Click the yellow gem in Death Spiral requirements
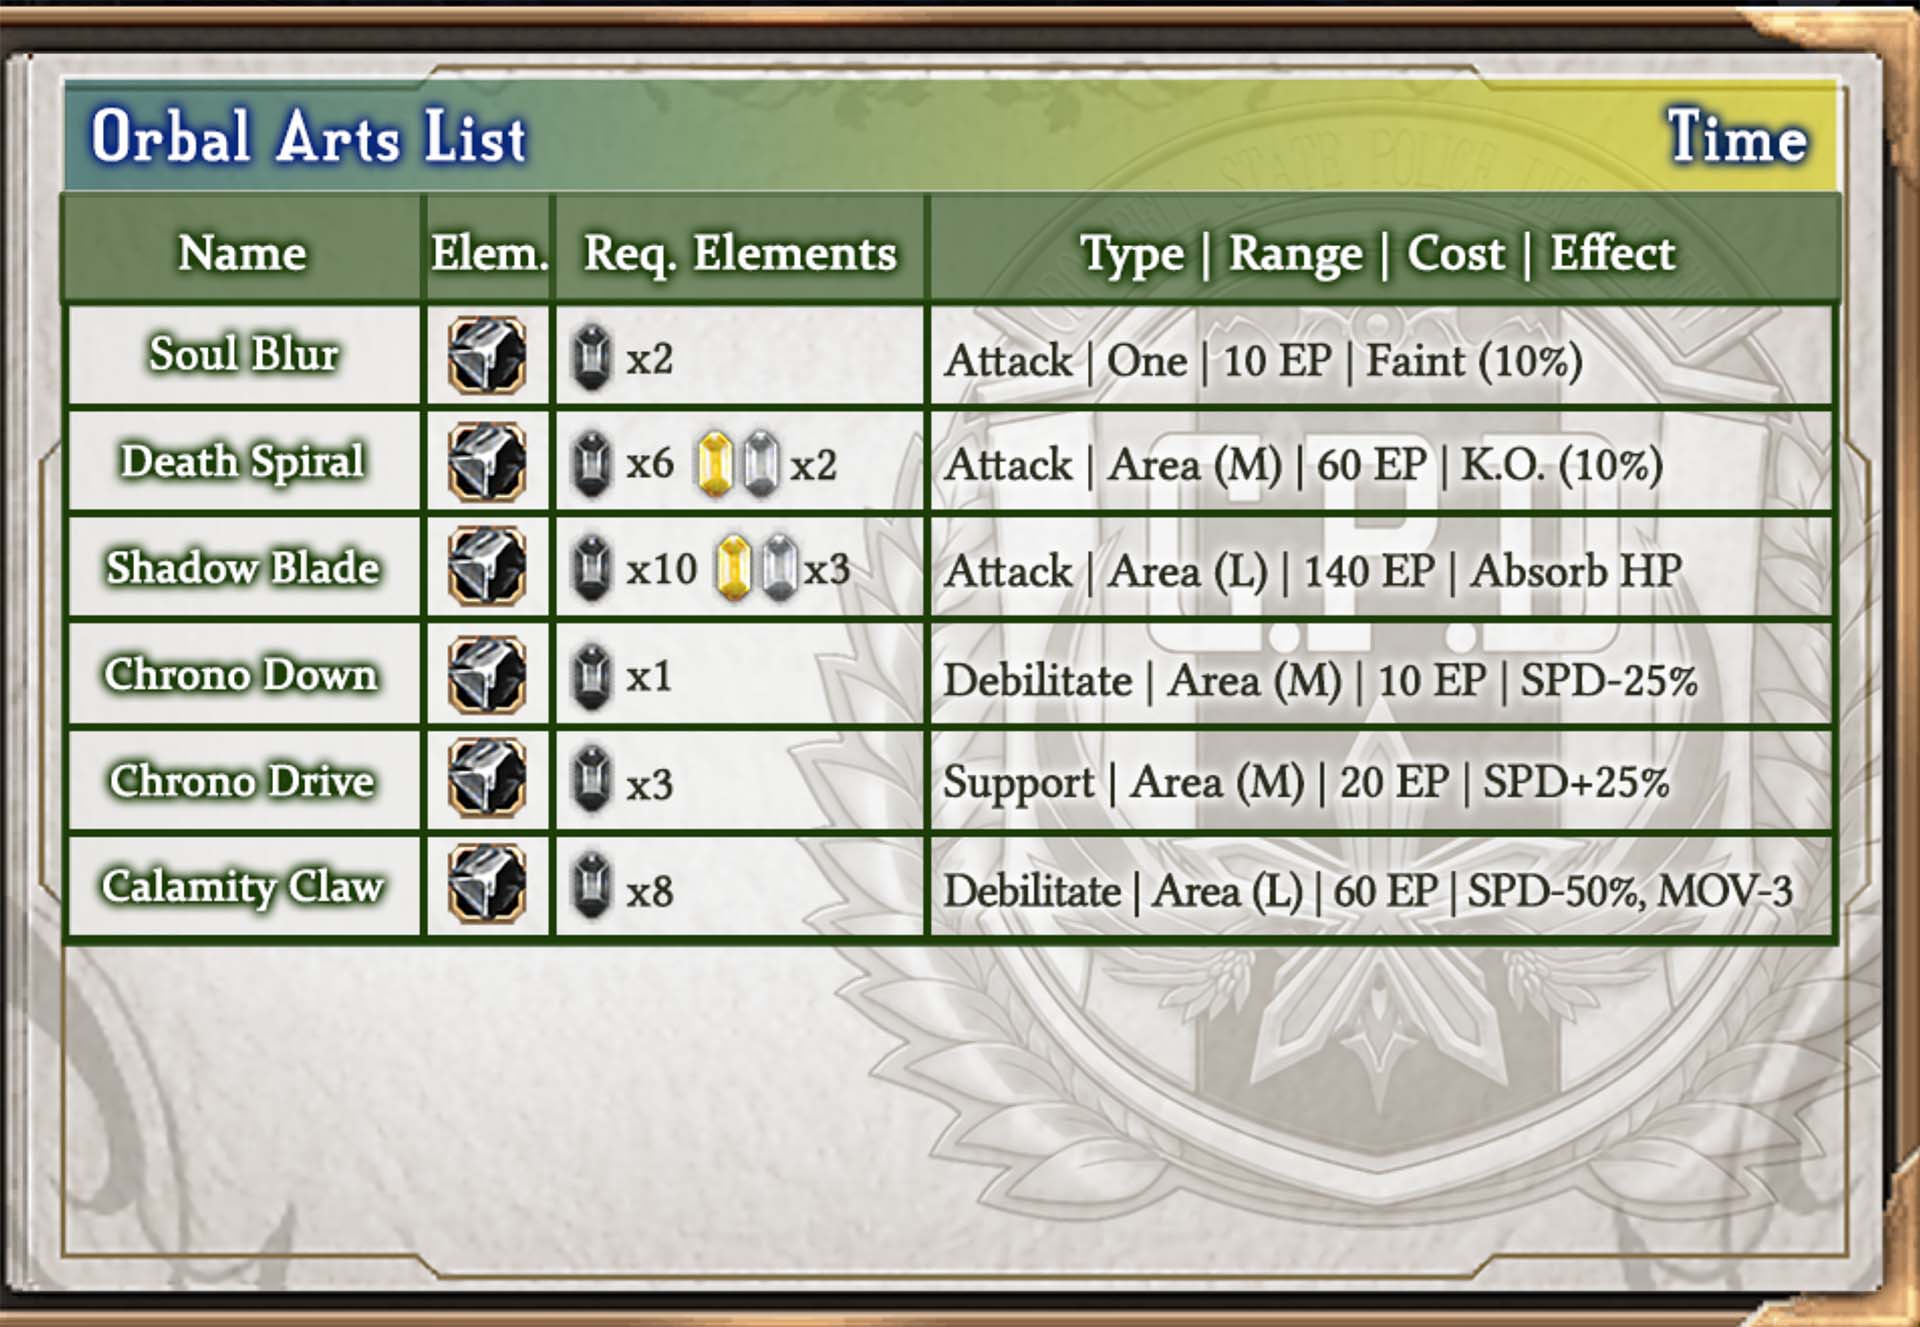 coord(714,463)
